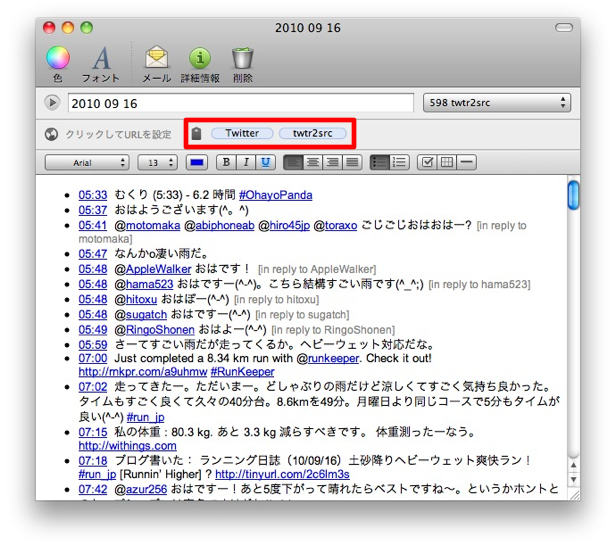The width and height of the screenshot is (616, 554).
Task: Open the Arial font family dropdown
Action: [x=88, y=161]
